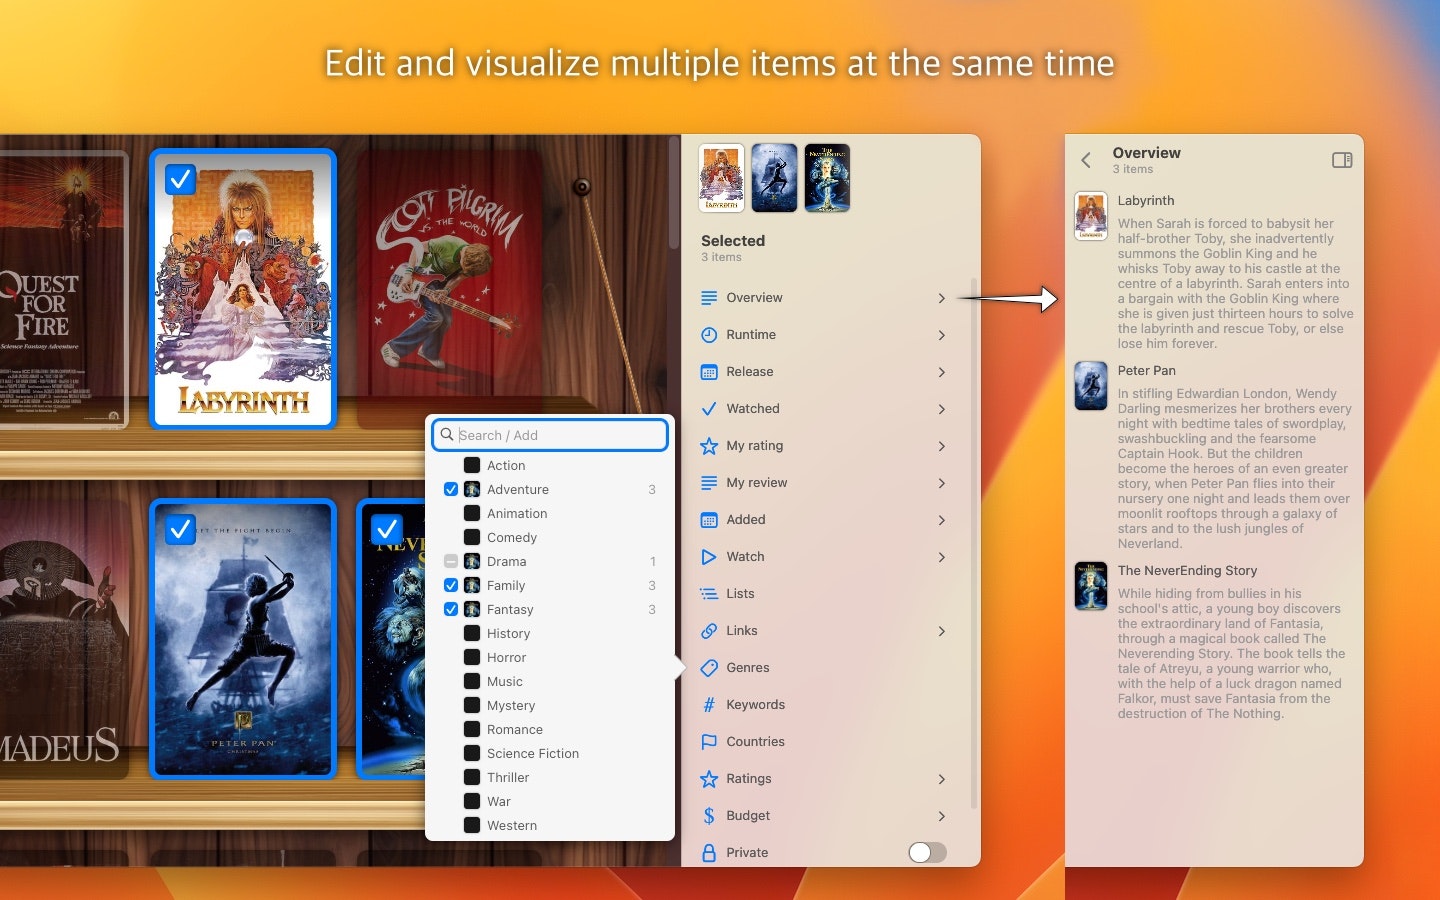
Task: Click the search magnifier icon in genre popup
Action: (x=447, y=435)
